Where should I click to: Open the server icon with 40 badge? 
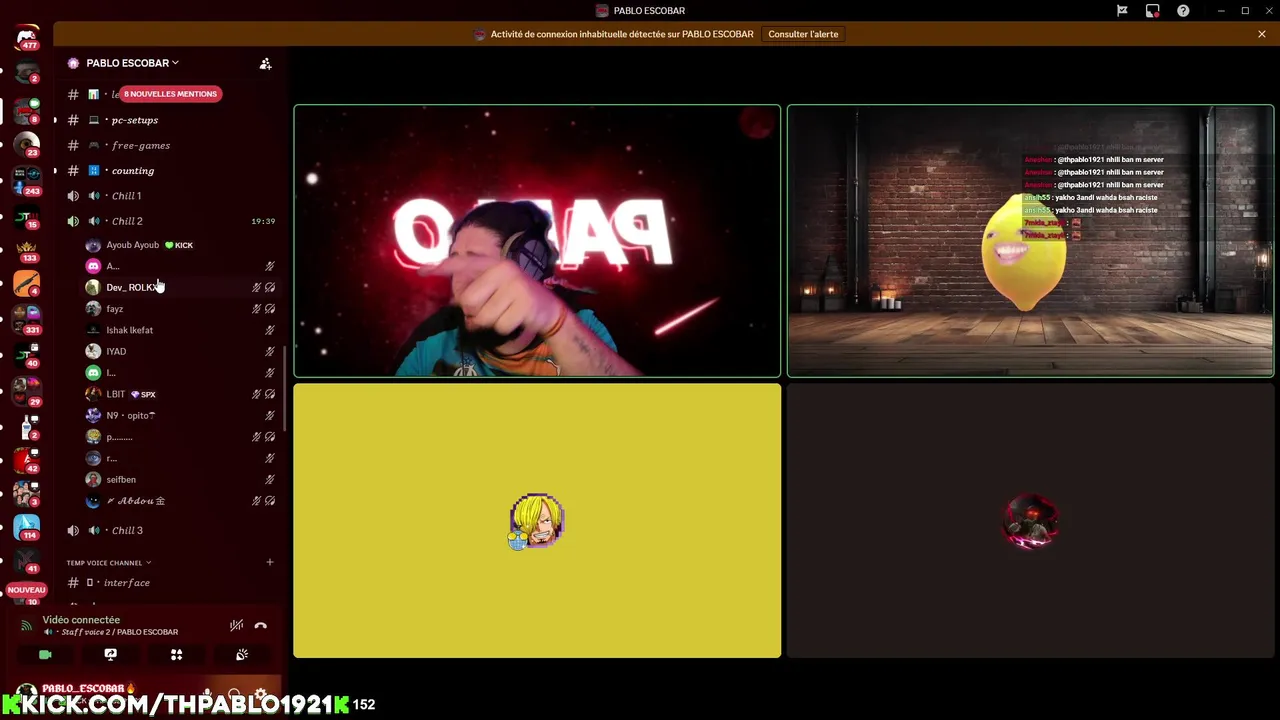[27, 355]
